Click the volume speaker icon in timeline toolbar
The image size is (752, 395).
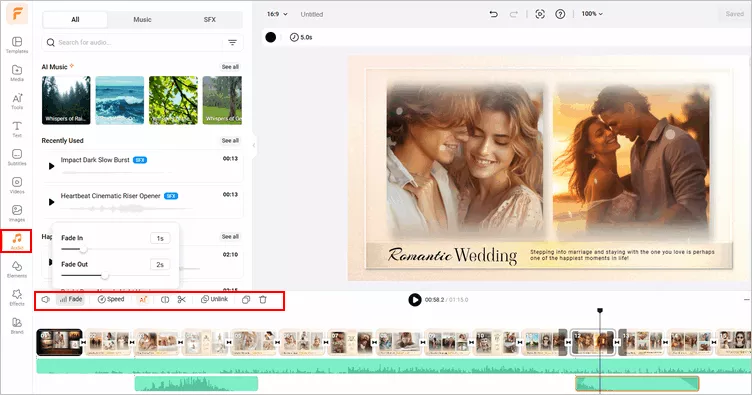tap(46, 299)
